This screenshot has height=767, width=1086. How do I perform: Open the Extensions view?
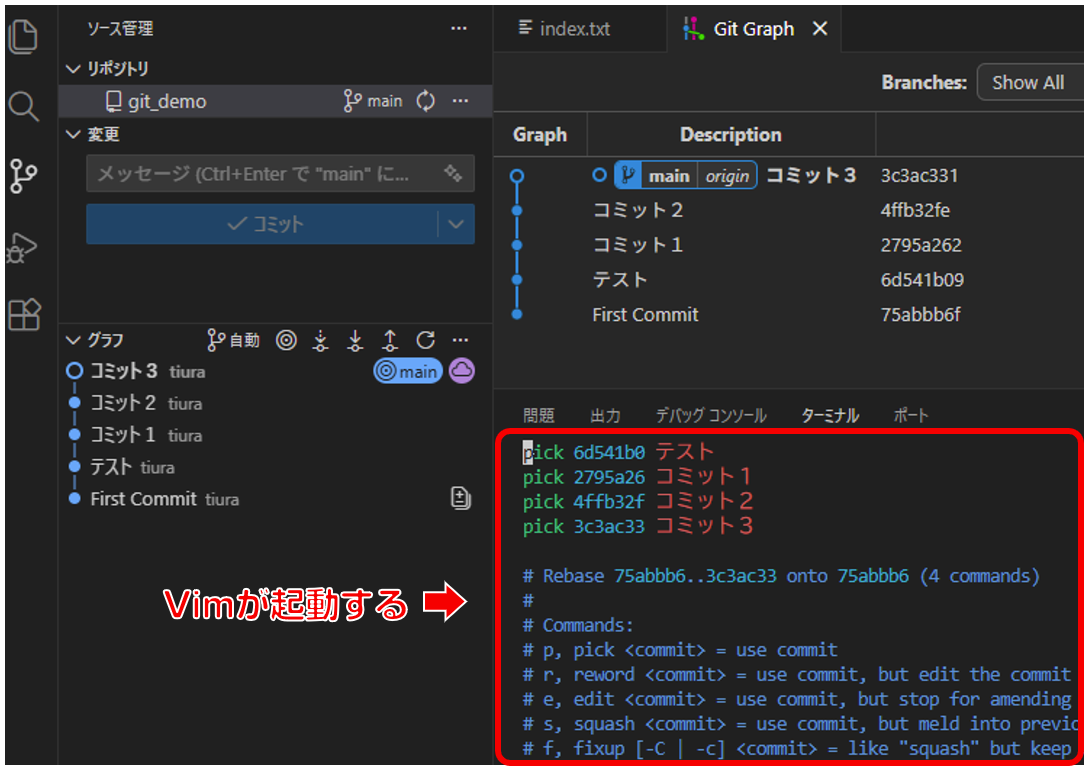click(x=23, y=315)
